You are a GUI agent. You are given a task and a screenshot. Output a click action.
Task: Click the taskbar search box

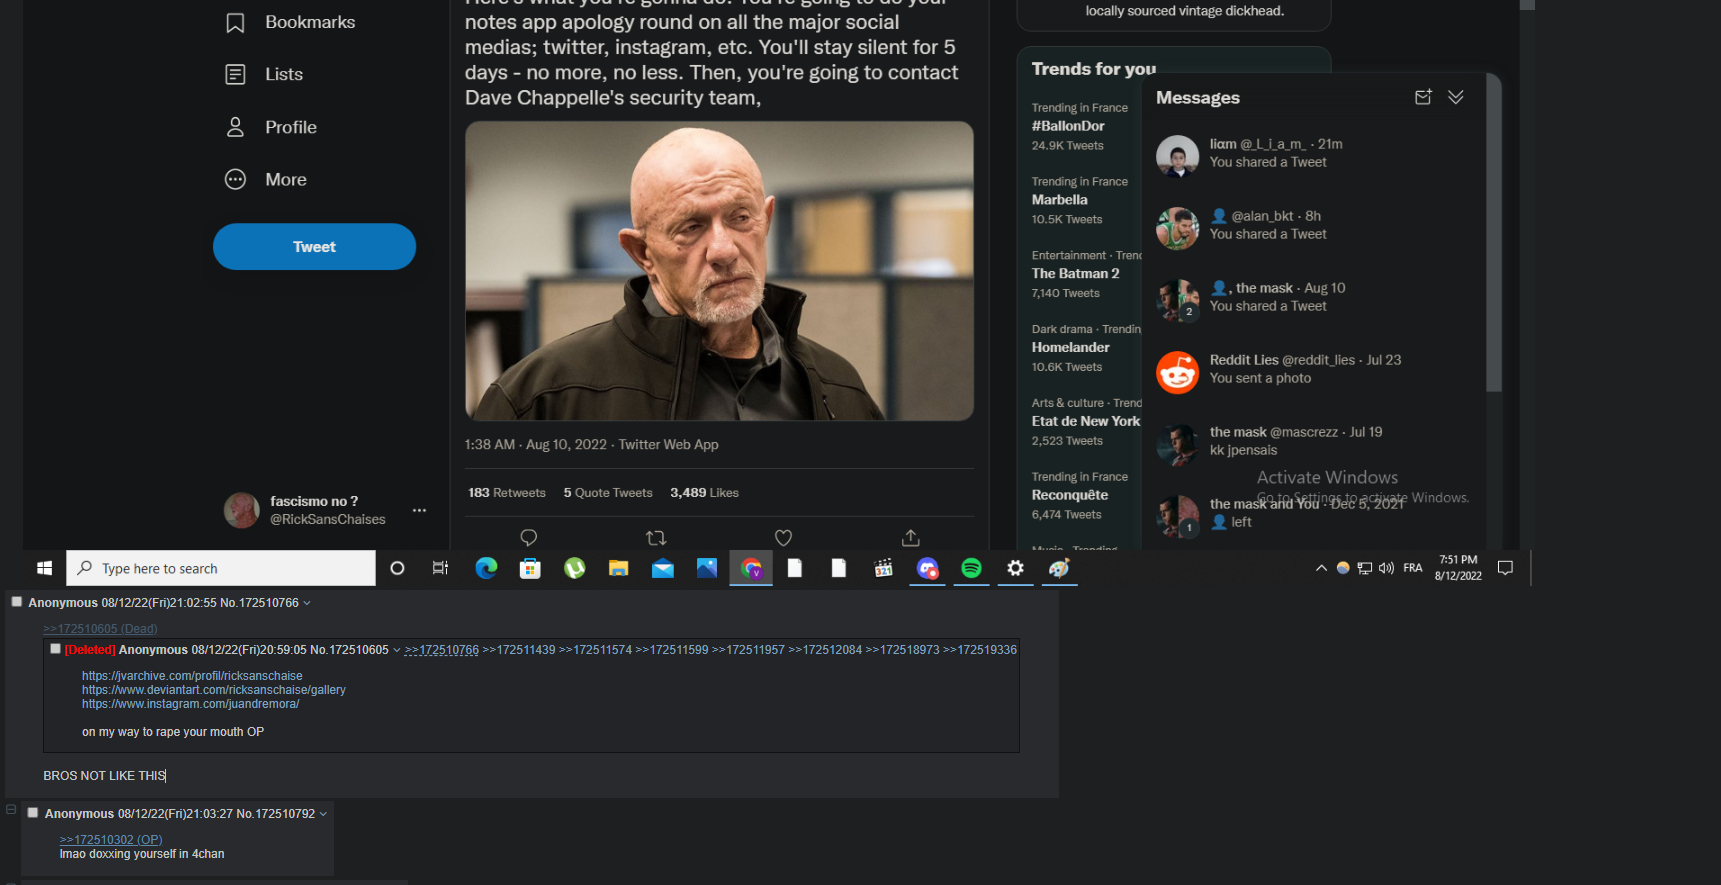(x=221, y=568)
